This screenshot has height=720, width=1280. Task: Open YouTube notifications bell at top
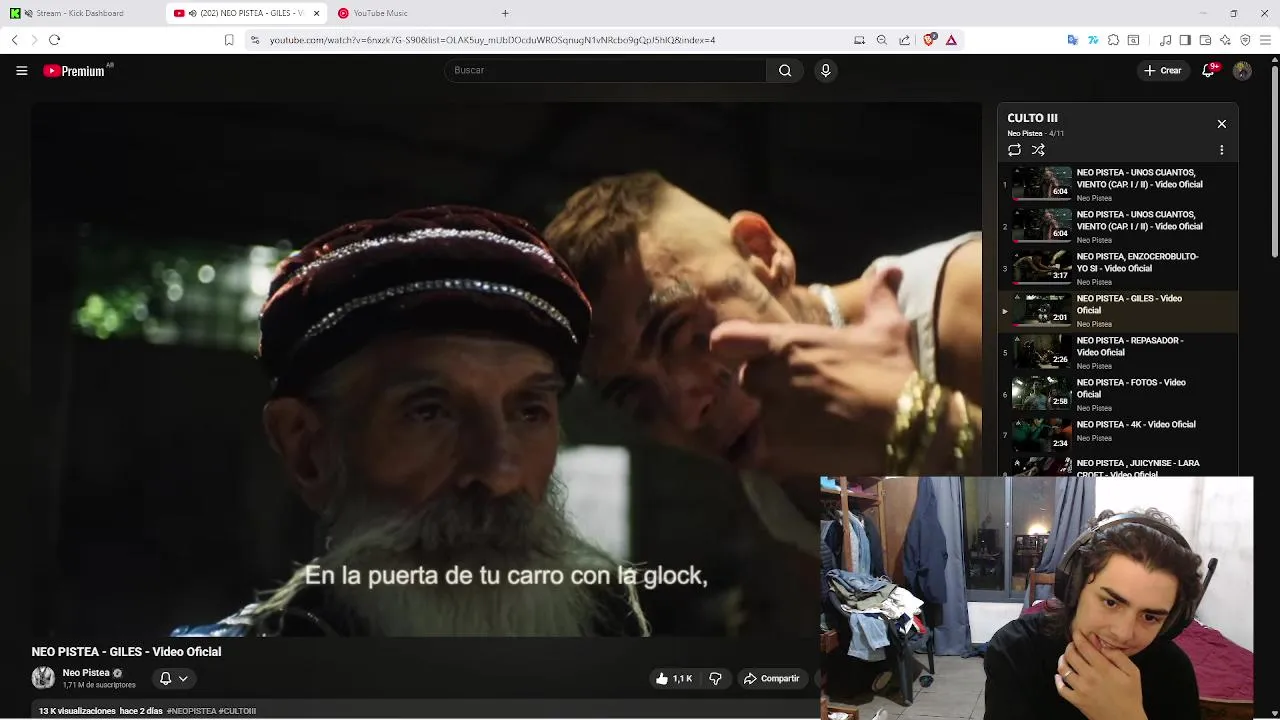1210,70
